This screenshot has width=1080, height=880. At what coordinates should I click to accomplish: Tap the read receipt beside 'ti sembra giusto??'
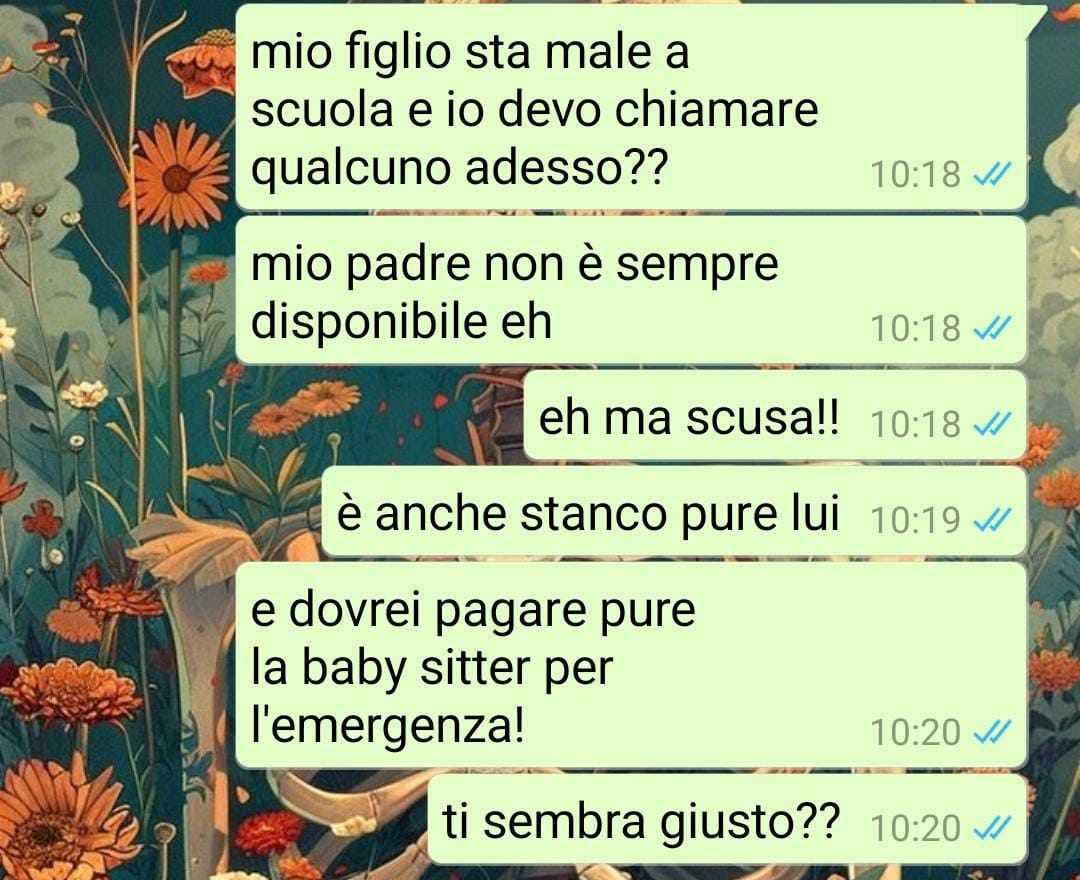pos(992,828)
